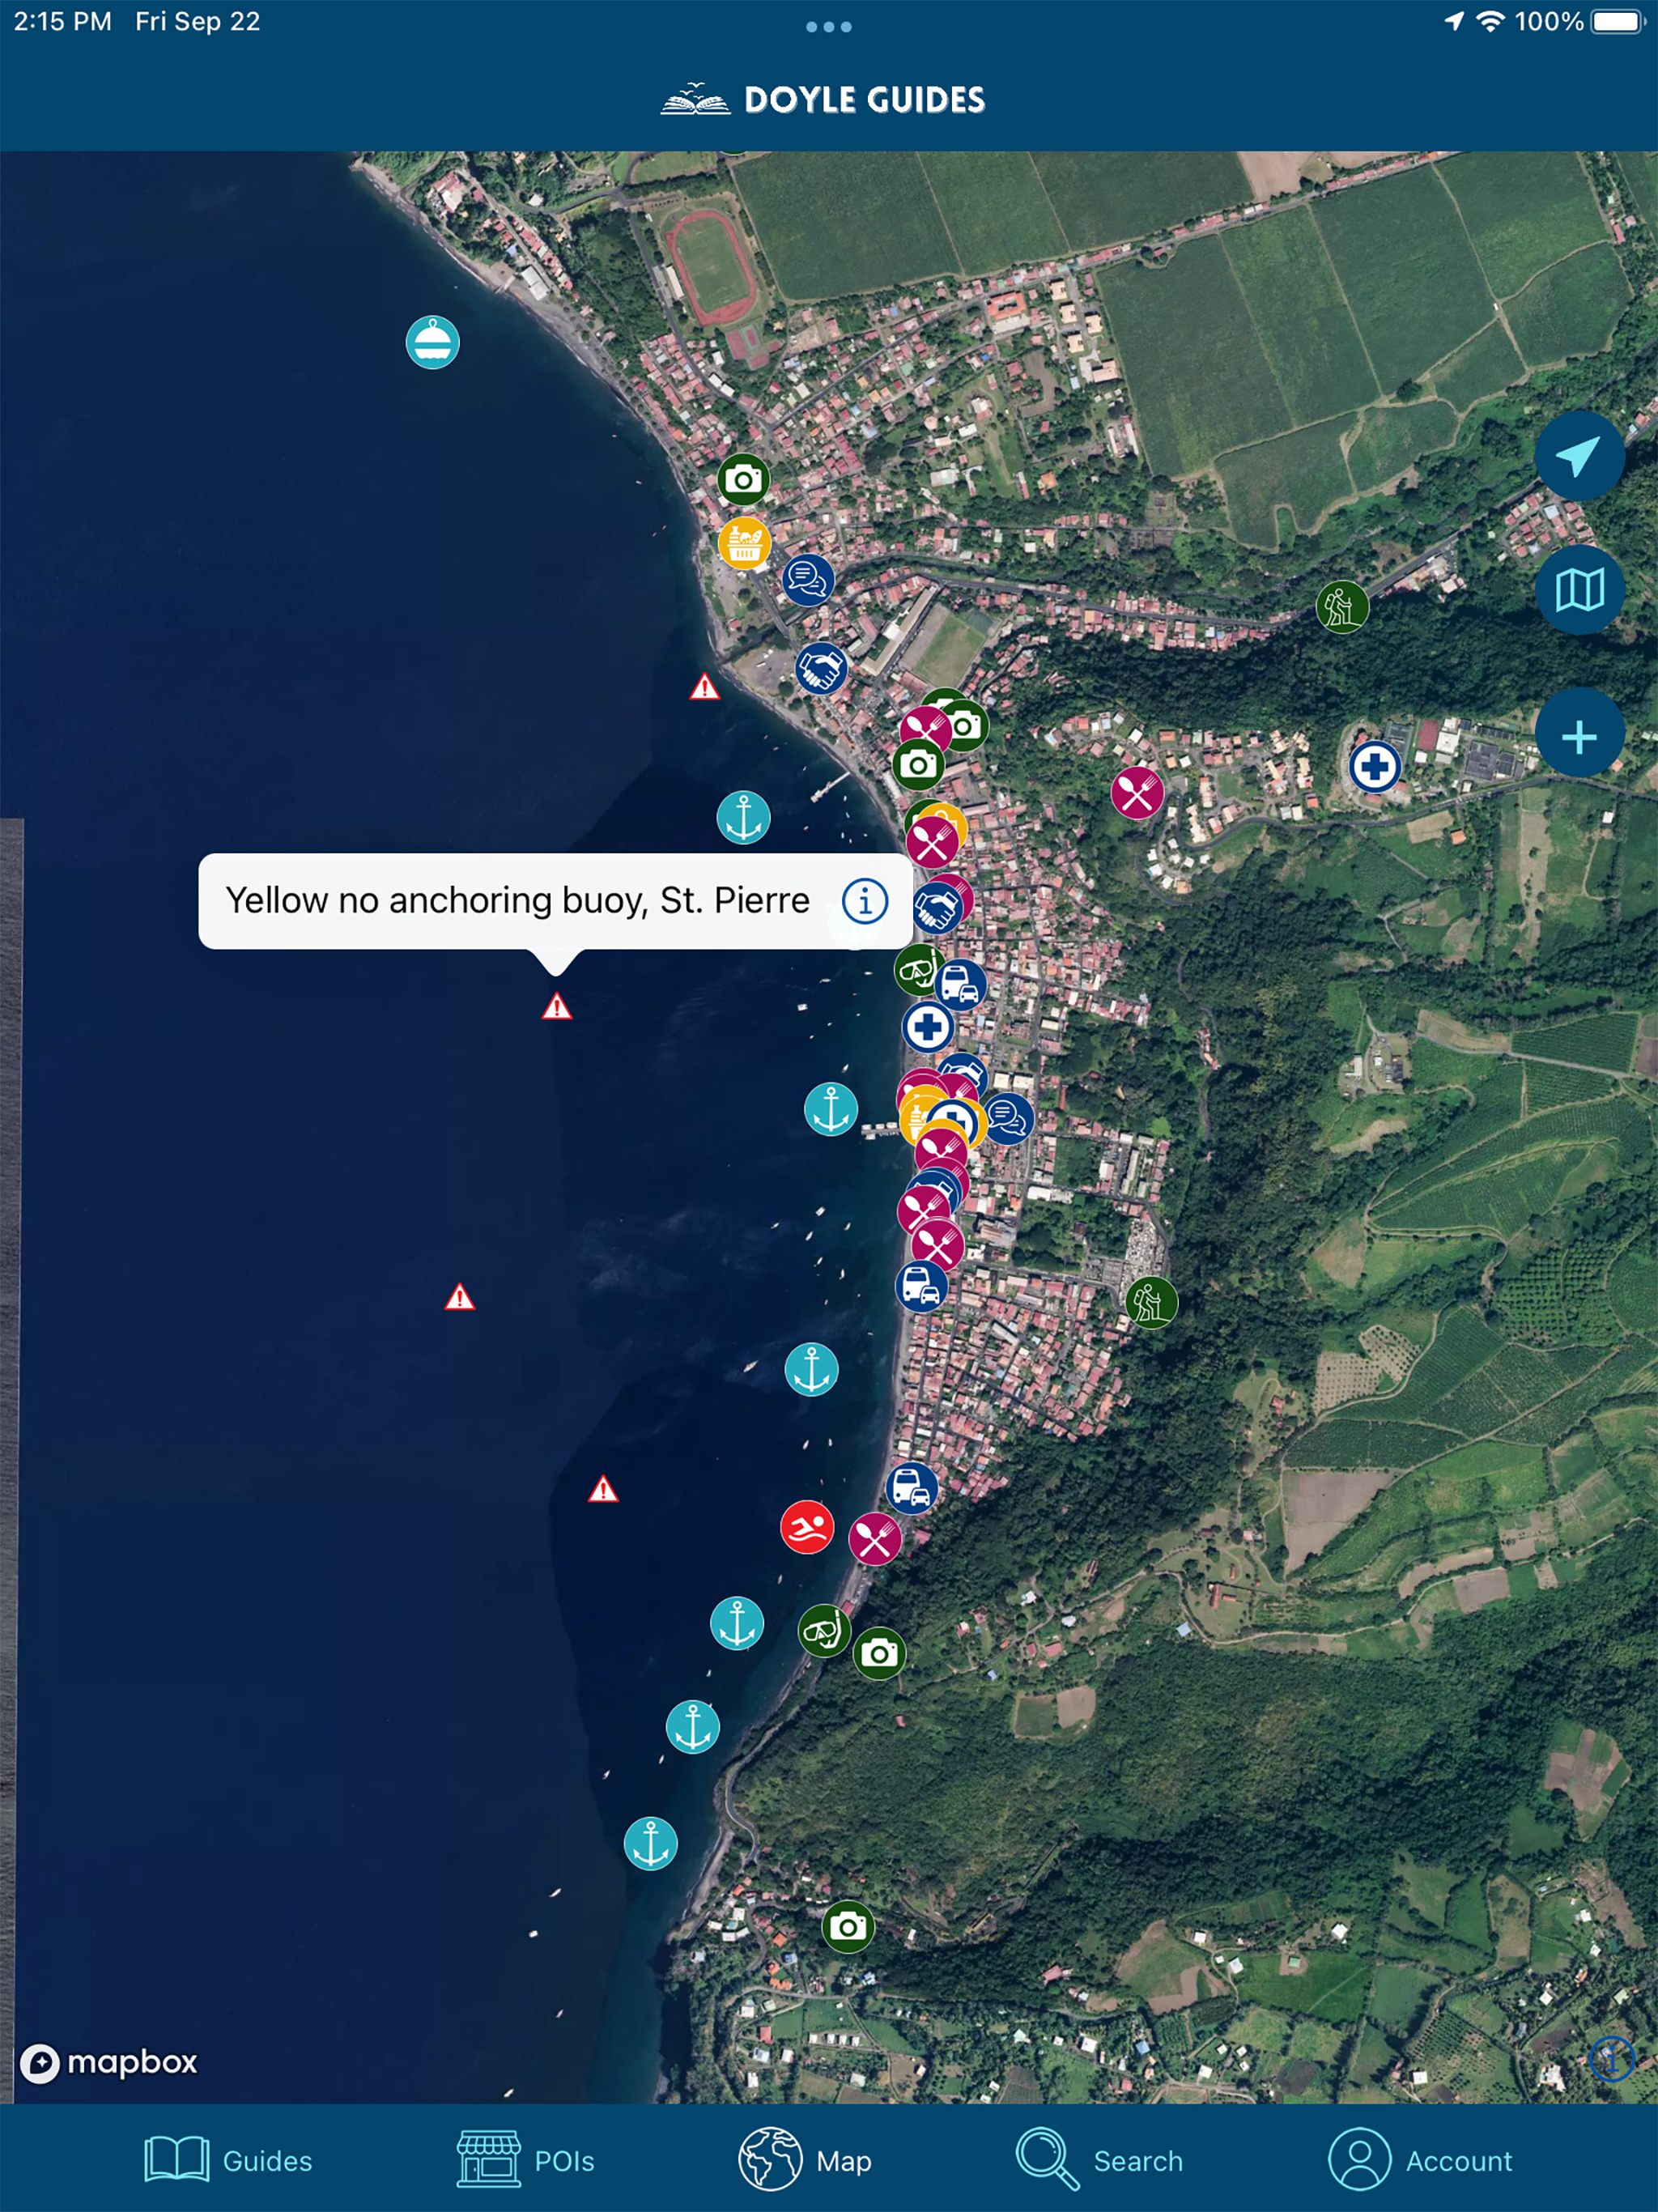The image size is (1658, 2212).
Task: Open the northernmost camera sightseeing marker
Action: click(x=744, y=481)
